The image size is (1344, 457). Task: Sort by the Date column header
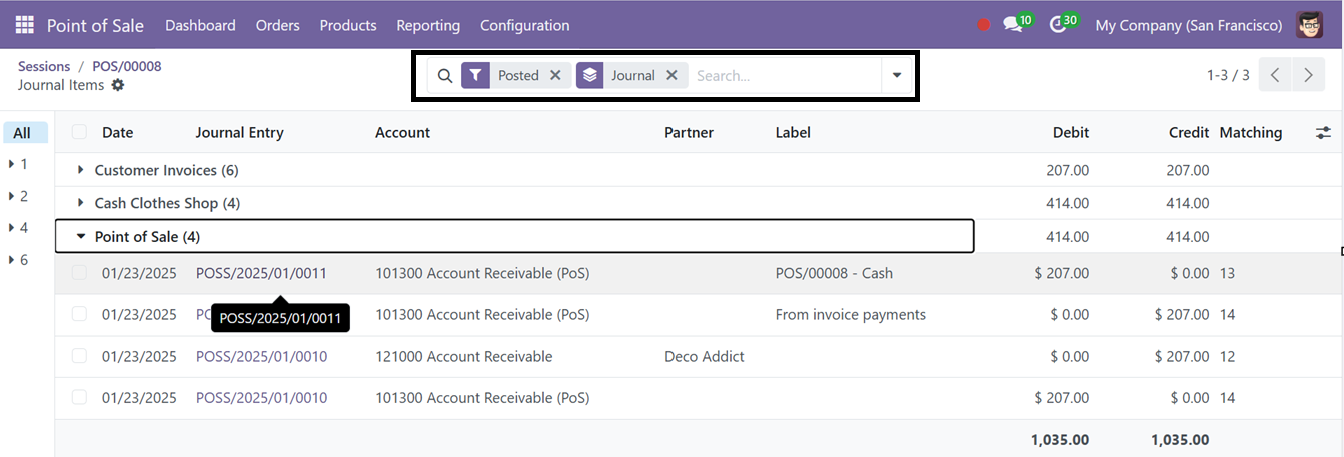(x=117, y=132)
